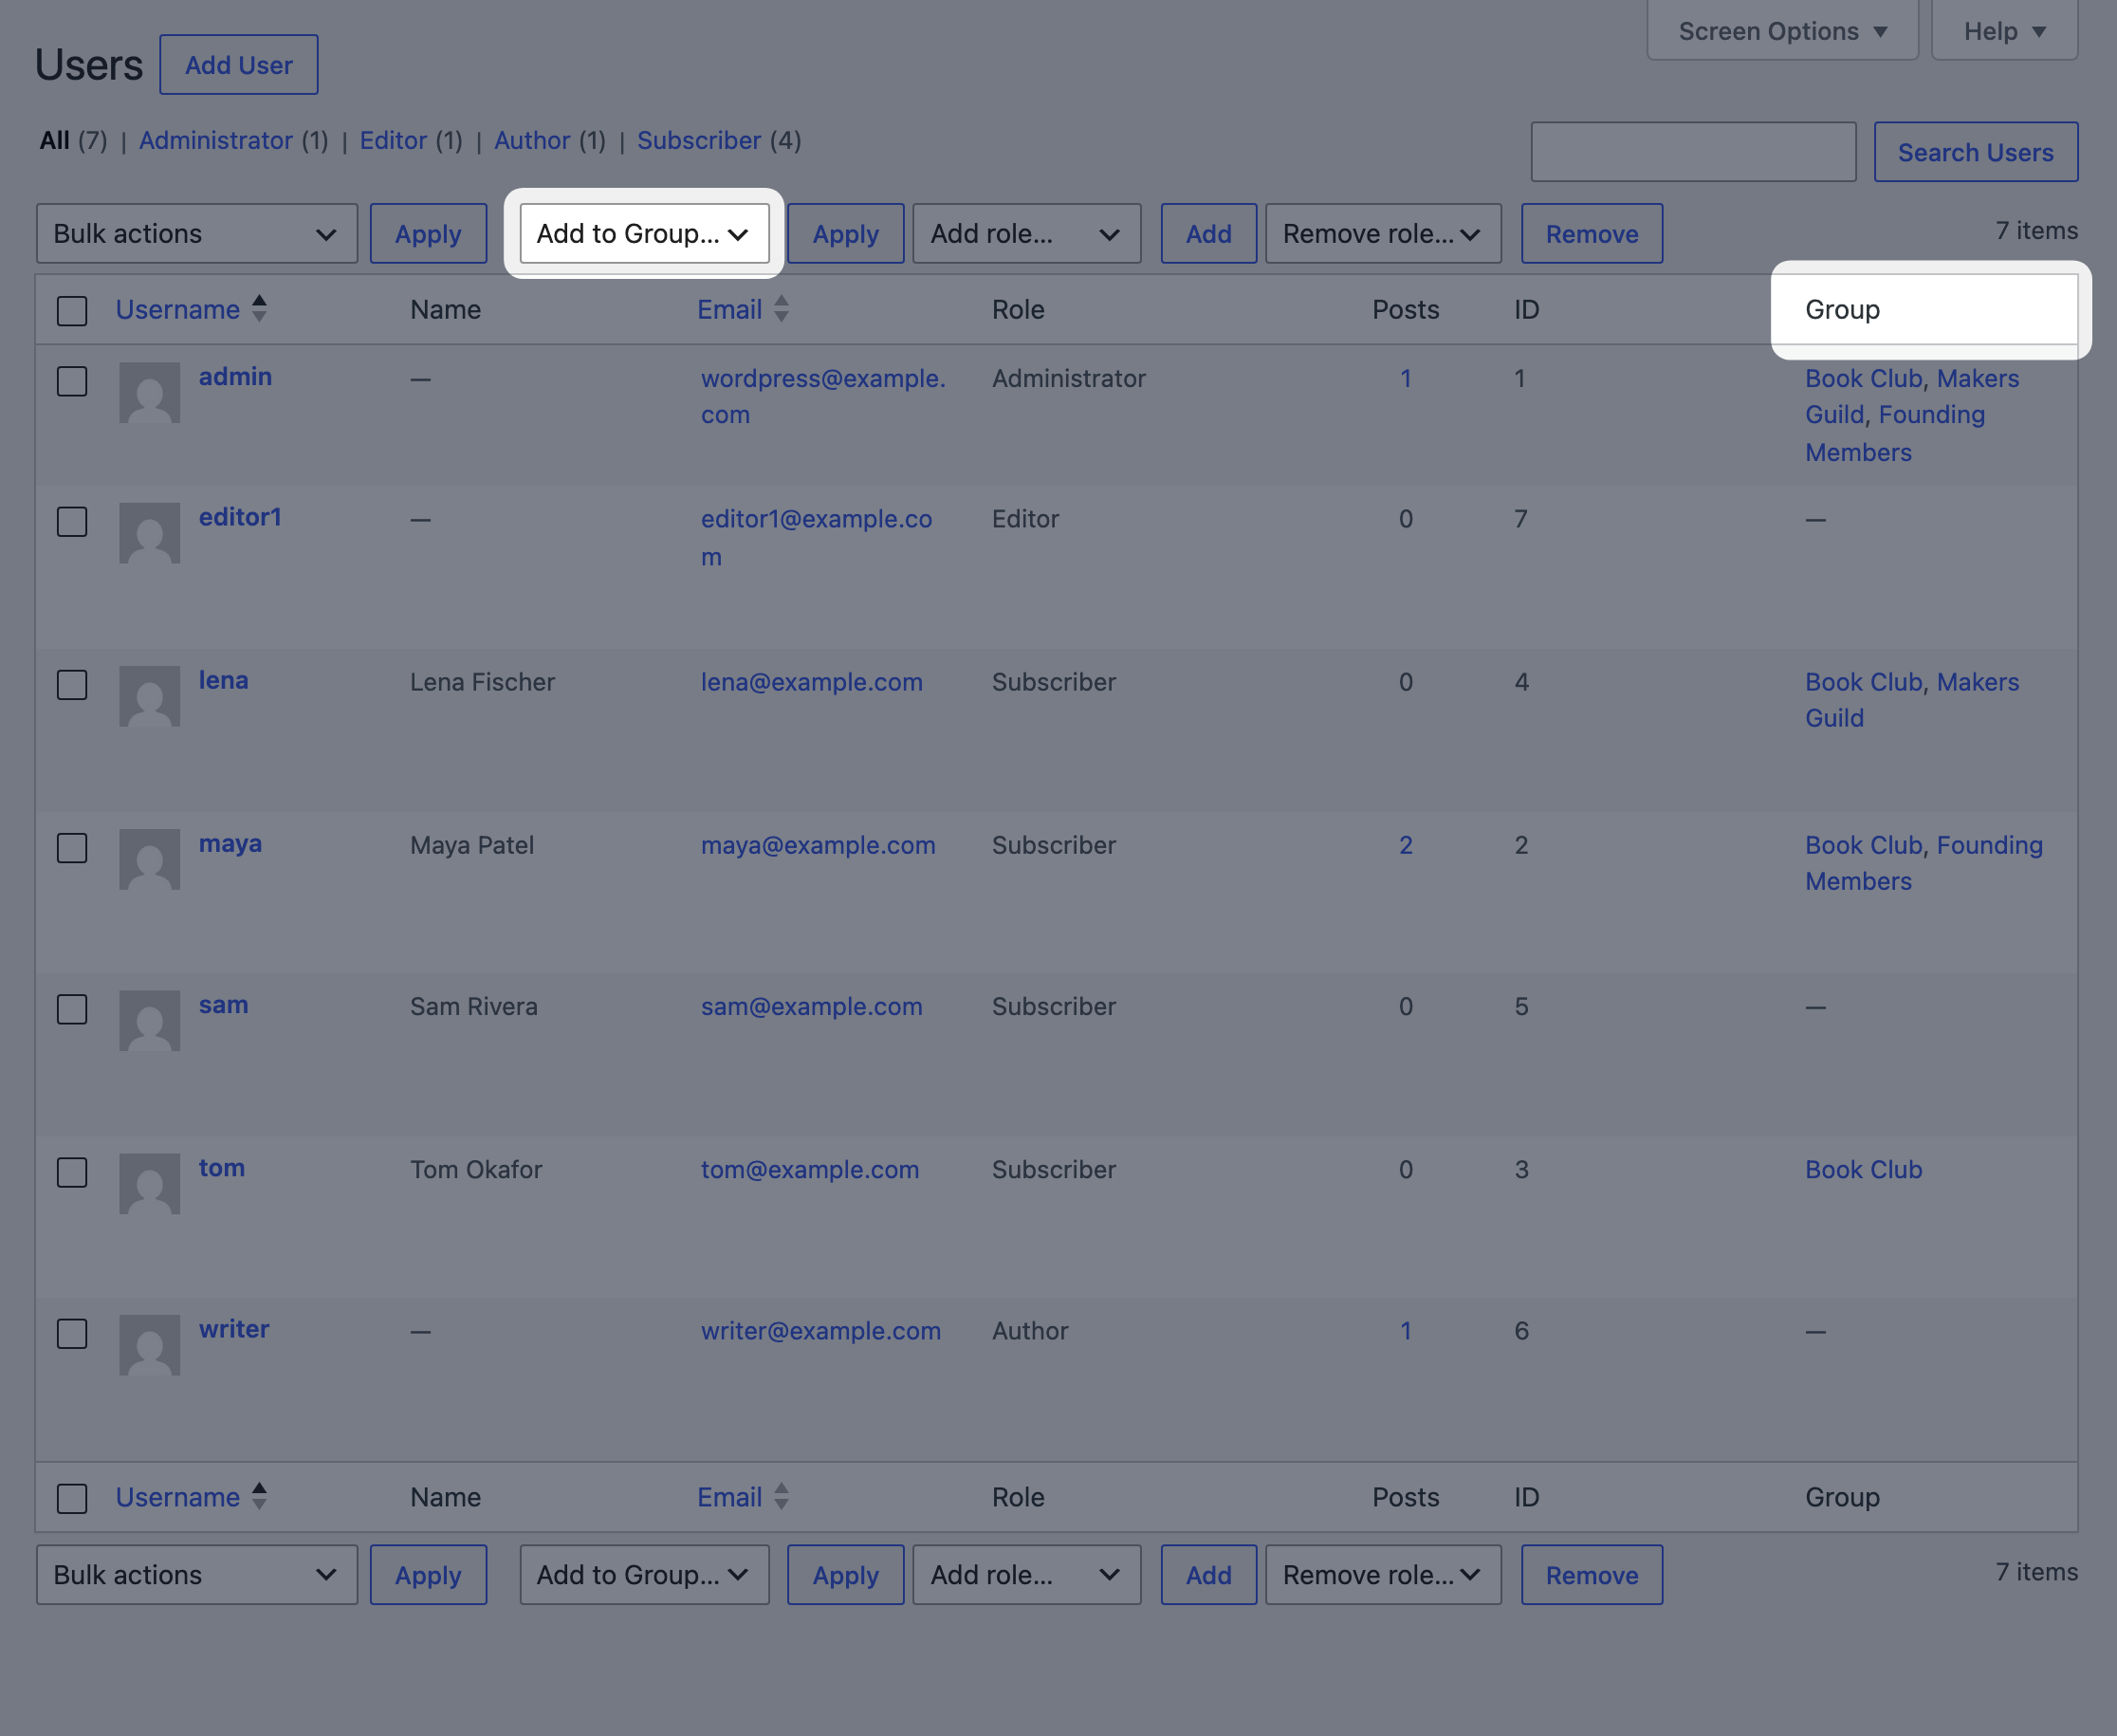This screenshot has width=2117, height=1736.
Task: Filter users by Editor role
Action: click(x=394, y=140)
